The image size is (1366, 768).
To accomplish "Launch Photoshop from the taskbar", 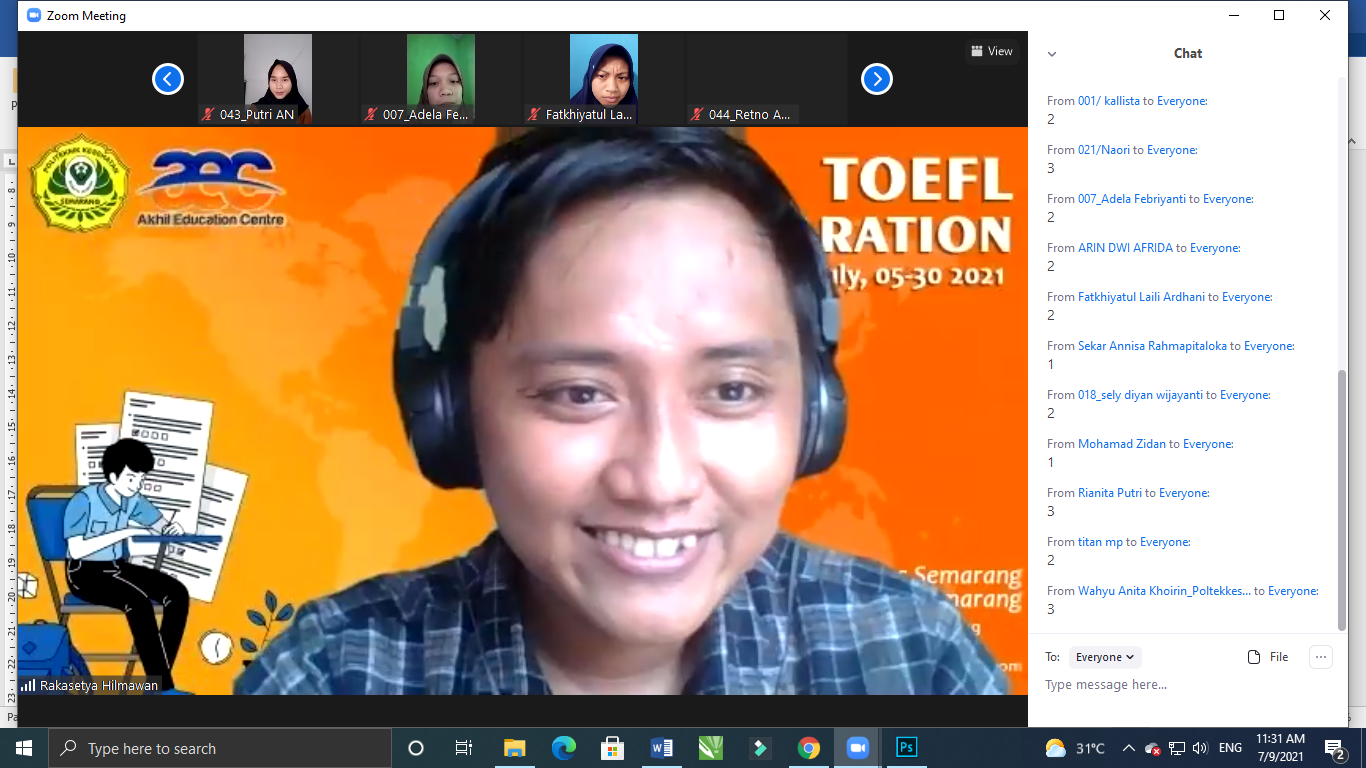I will pyautogui.click(x=905, y=747).
